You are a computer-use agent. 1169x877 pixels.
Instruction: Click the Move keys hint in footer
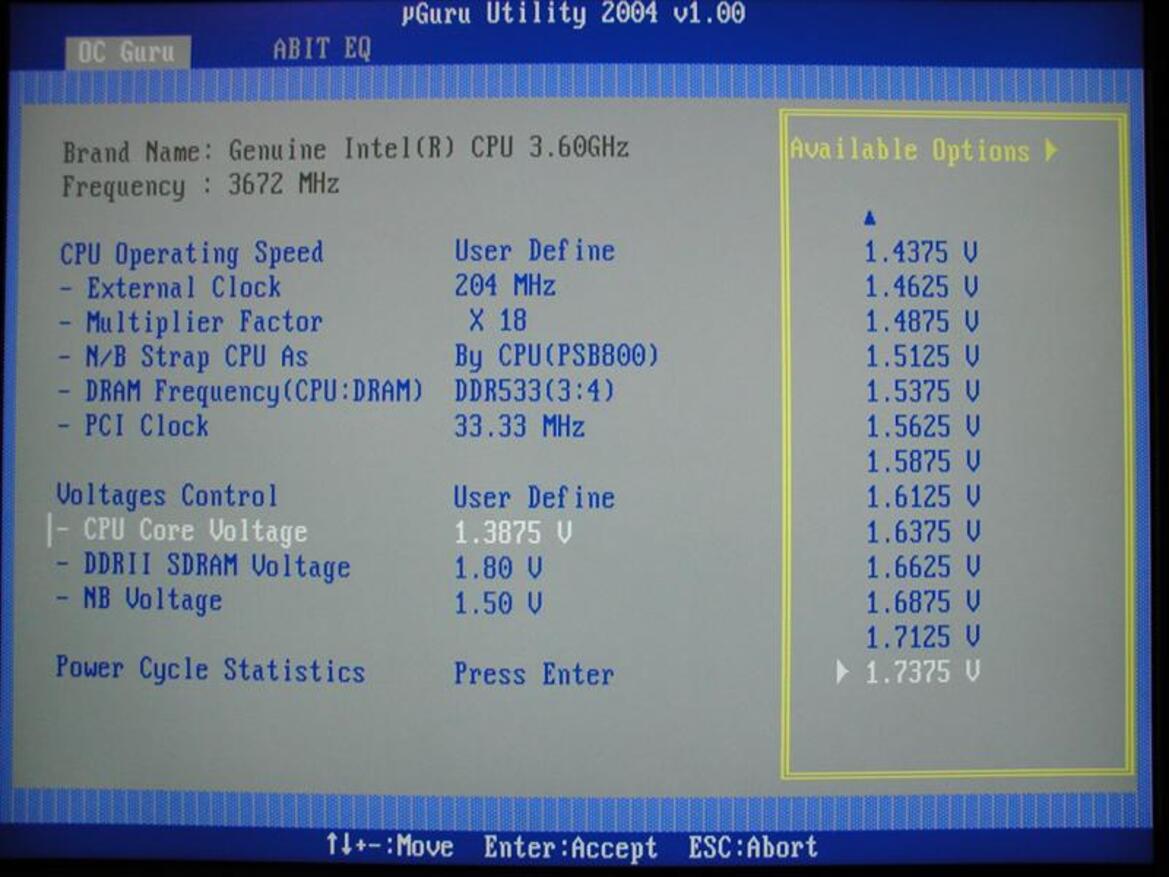click(389, 846)
